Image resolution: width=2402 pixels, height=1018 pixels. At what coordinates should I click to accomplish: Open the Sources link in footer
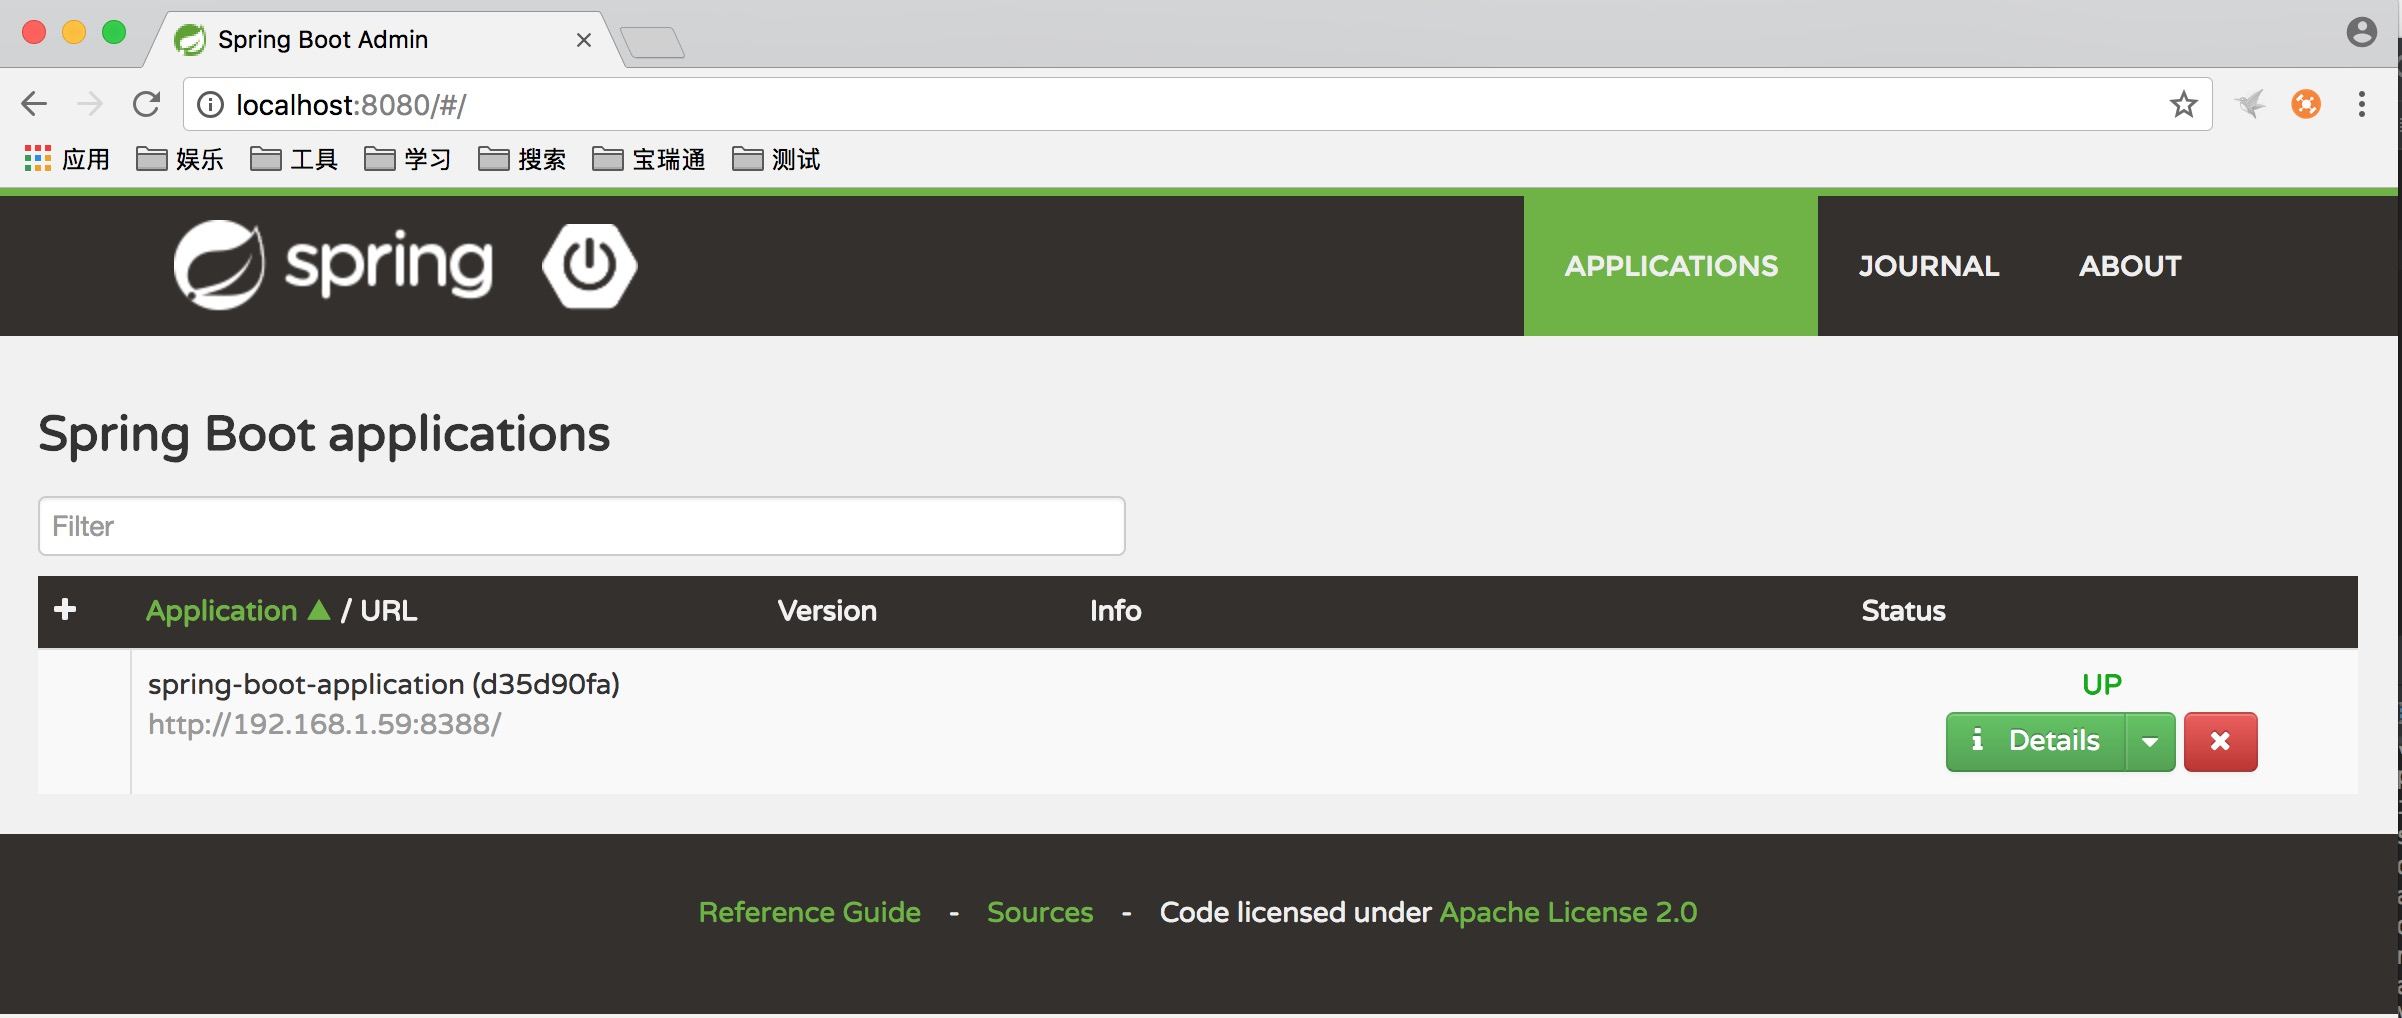(x=1040, y=912)
